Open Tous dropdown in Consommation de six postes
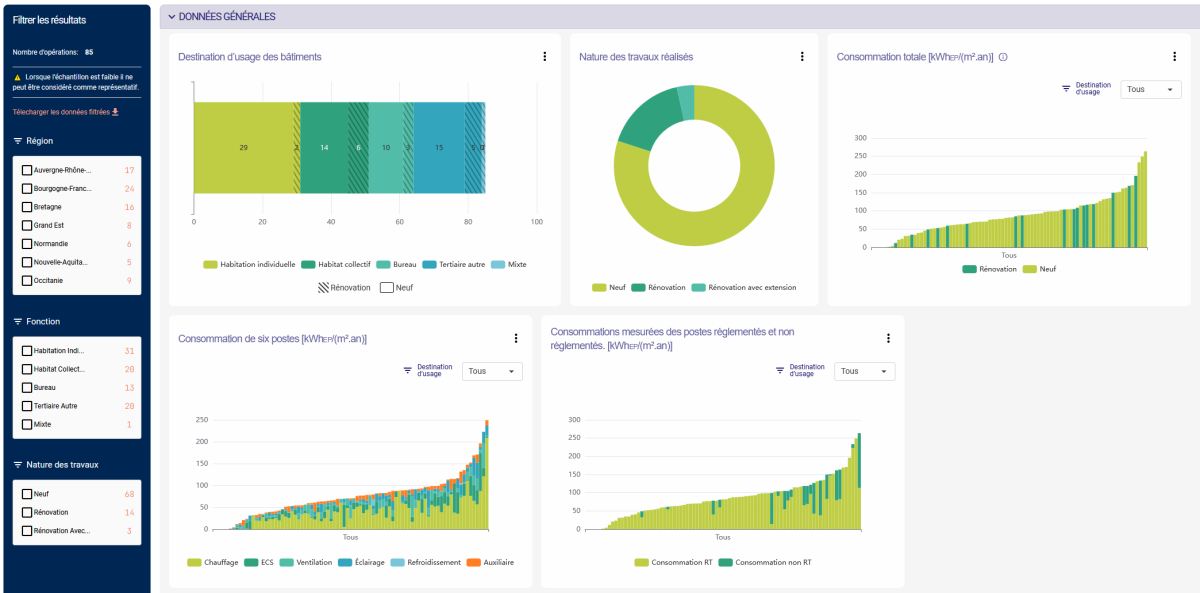The width and height of the screenshot is (1200, 593). coord(492,371)
